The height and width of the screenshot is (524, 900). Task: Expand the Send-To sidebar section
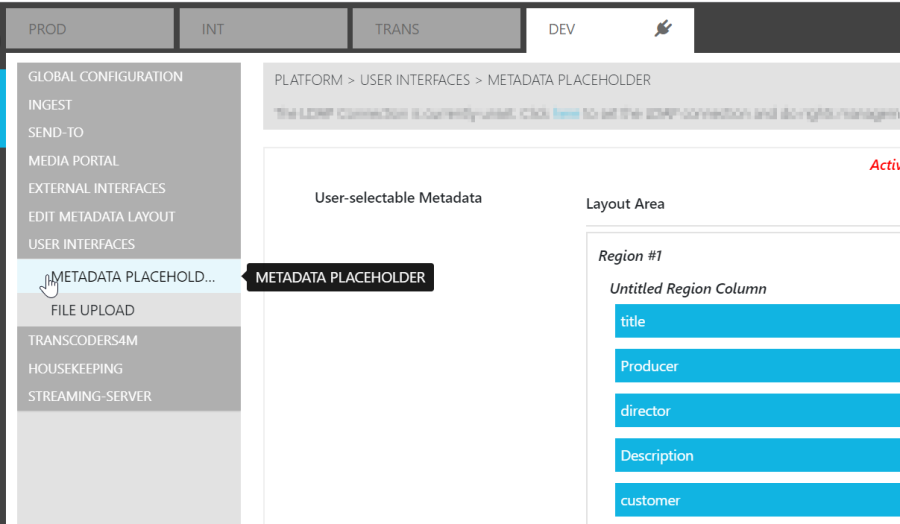(56, 133)
